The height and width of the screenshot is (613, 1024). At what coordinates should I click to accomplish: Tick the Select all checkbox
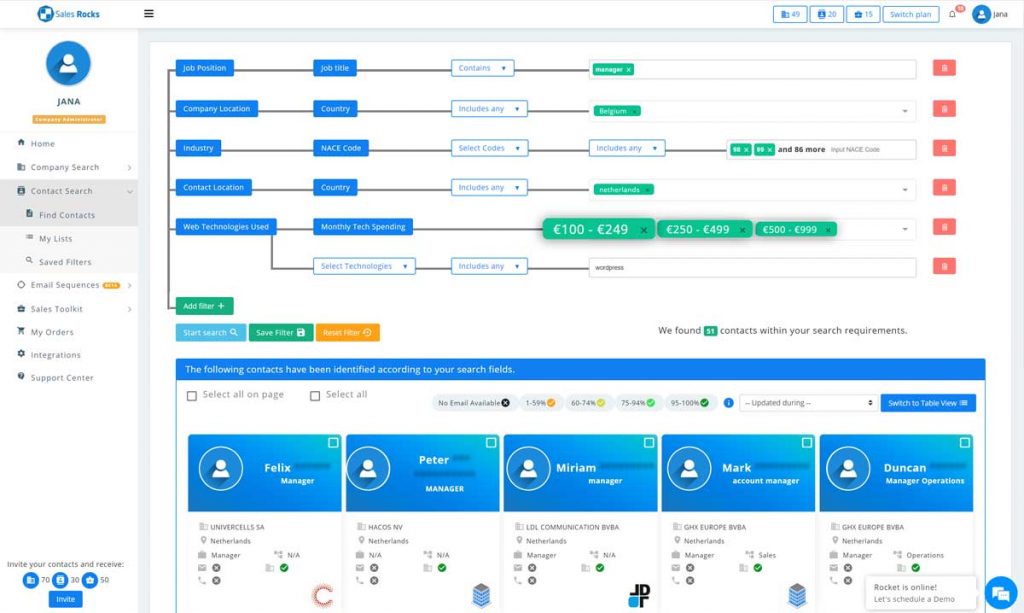(x=315, y=396)
